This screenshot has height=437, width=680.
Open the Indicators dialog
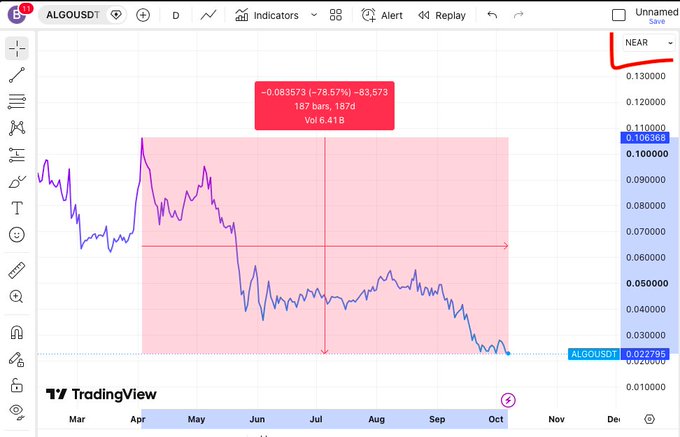pyautogui.click(x=267, y=15)
